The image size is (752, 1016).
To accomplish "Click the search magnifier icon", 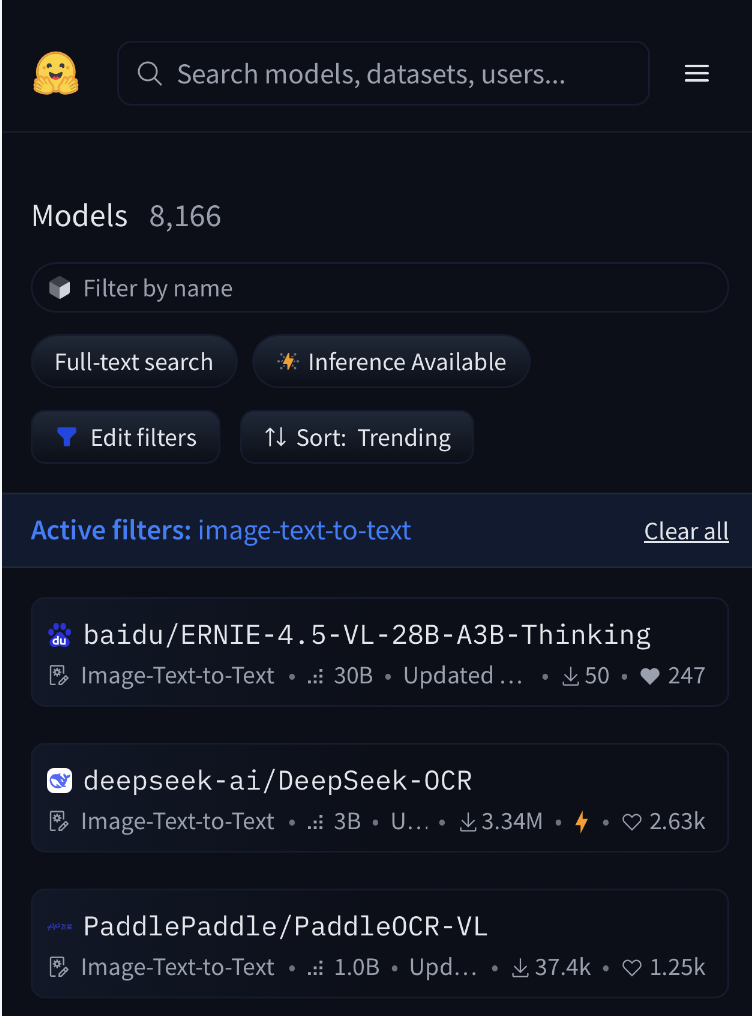I will (x=150, y=74).
